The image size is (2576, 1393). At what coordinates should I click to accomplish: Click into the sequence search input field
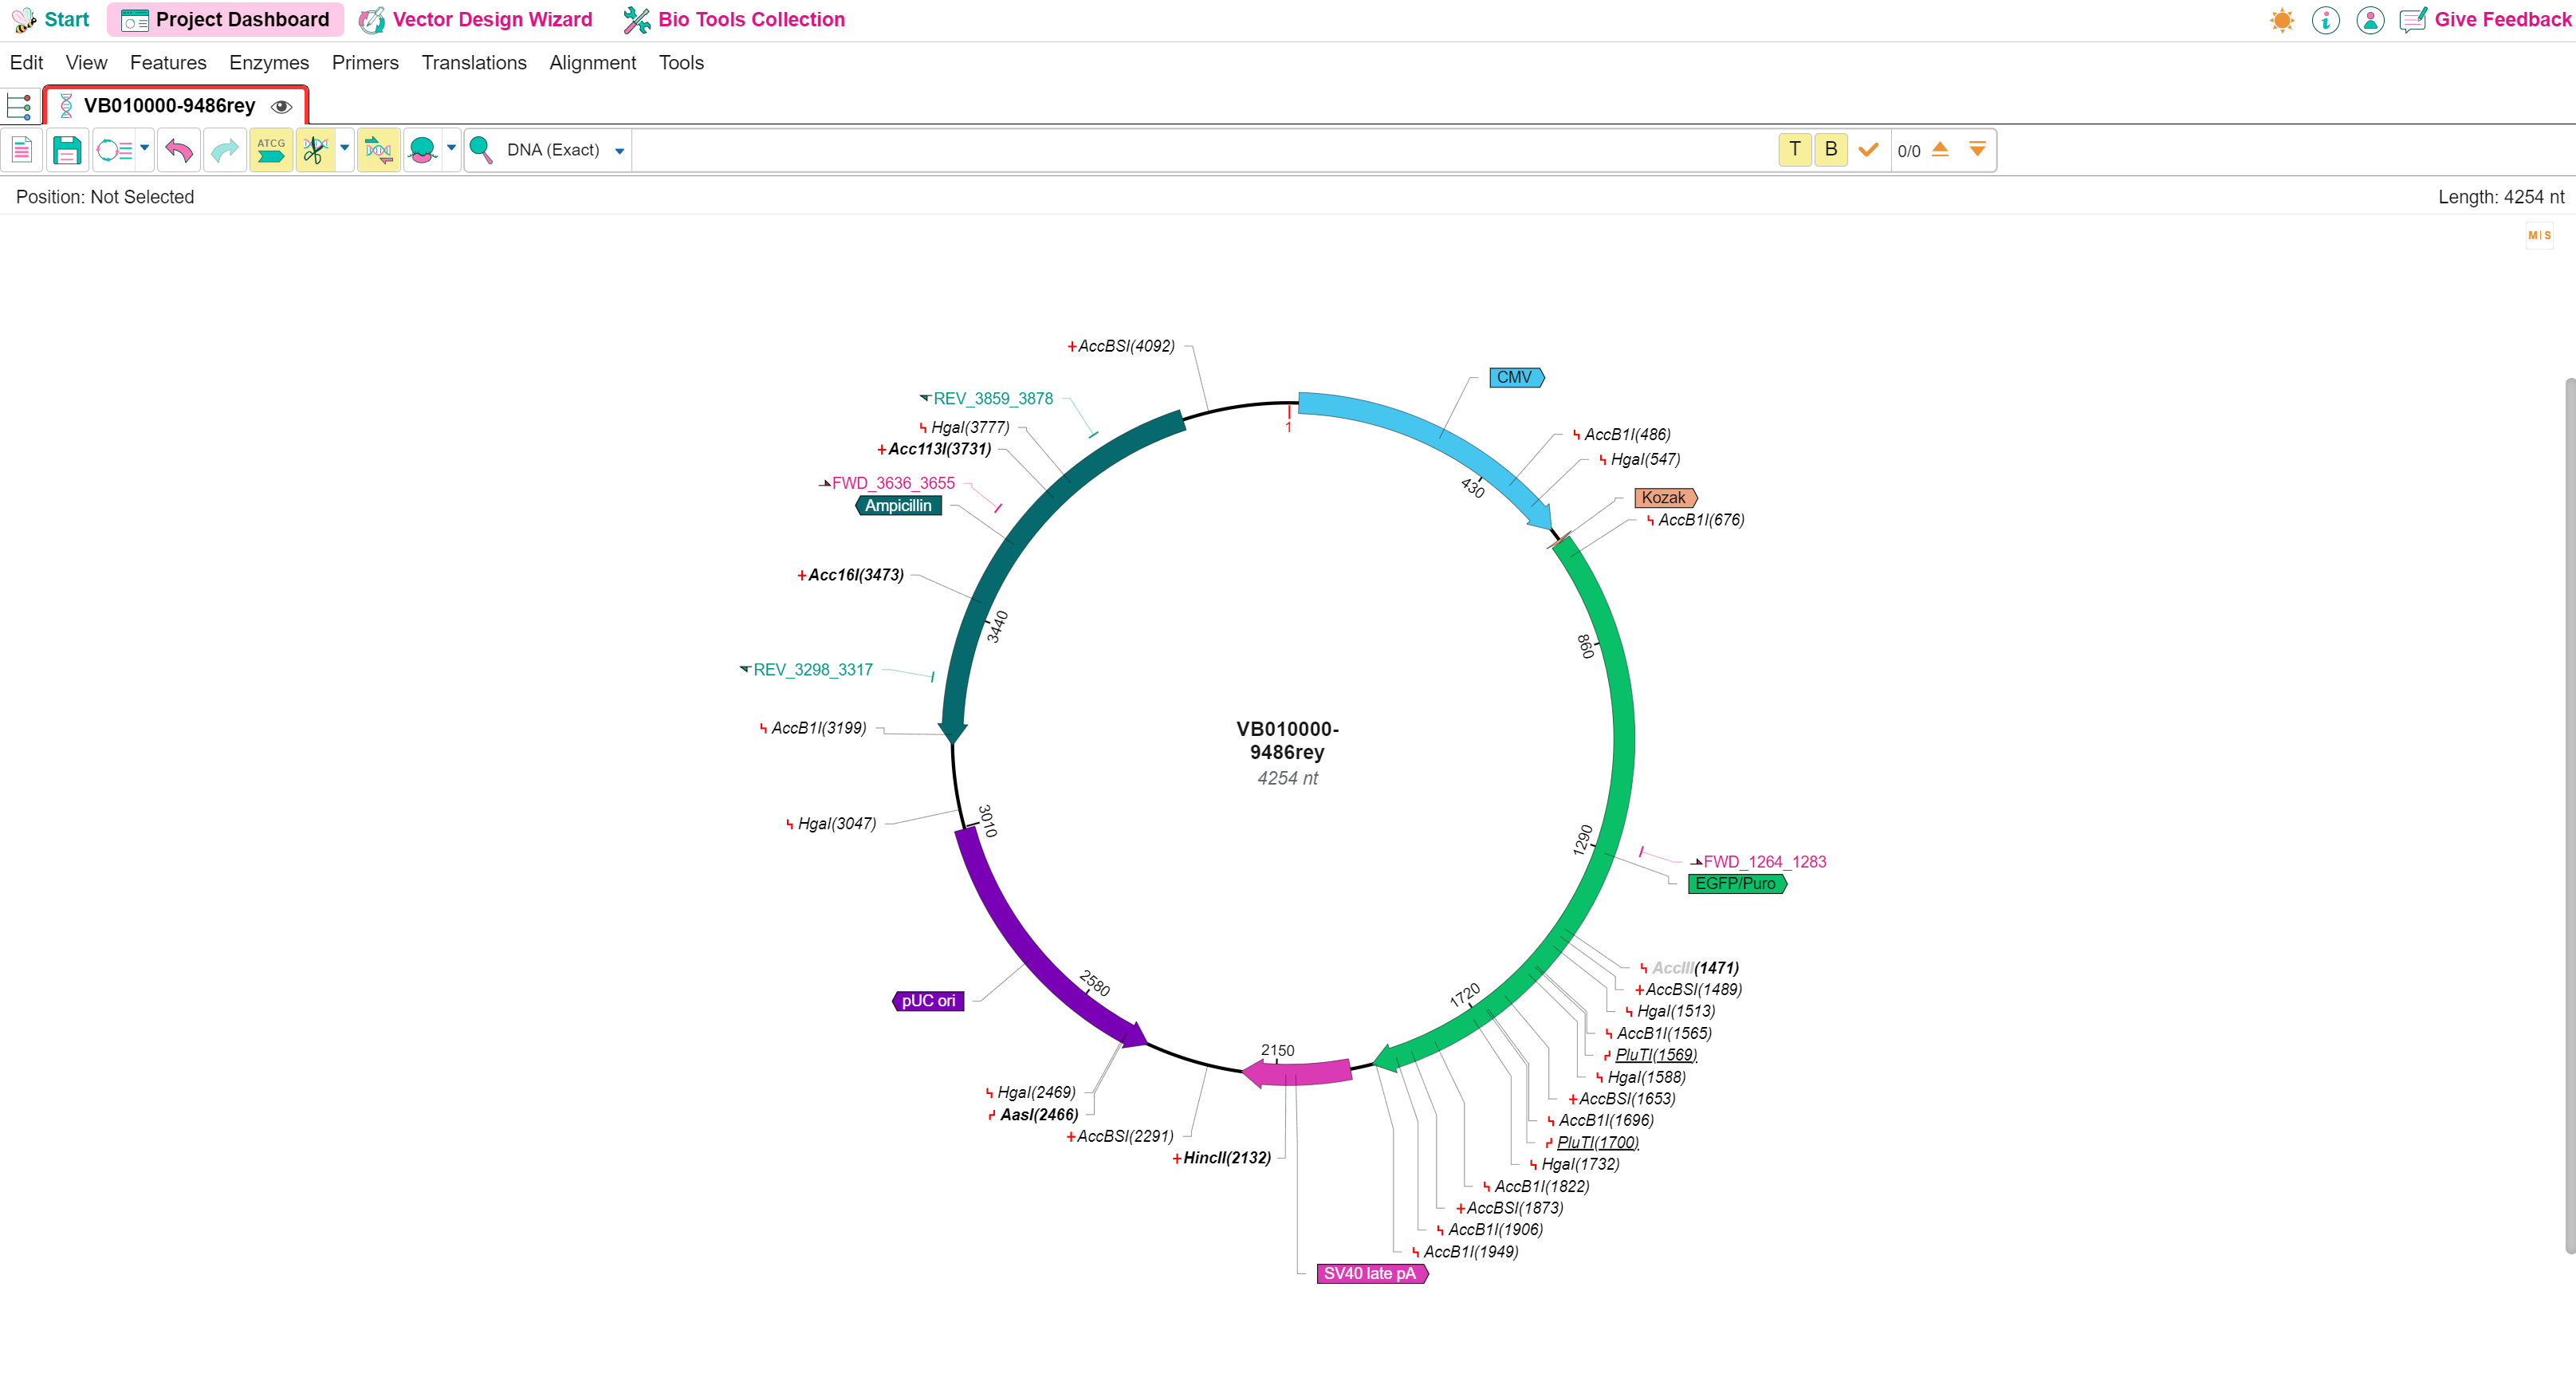[1200, 150]
